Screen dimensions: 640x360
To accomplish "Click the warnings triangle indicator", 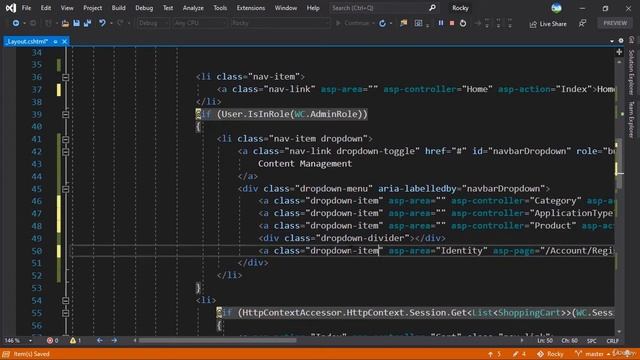I will (x=73, y=340).
